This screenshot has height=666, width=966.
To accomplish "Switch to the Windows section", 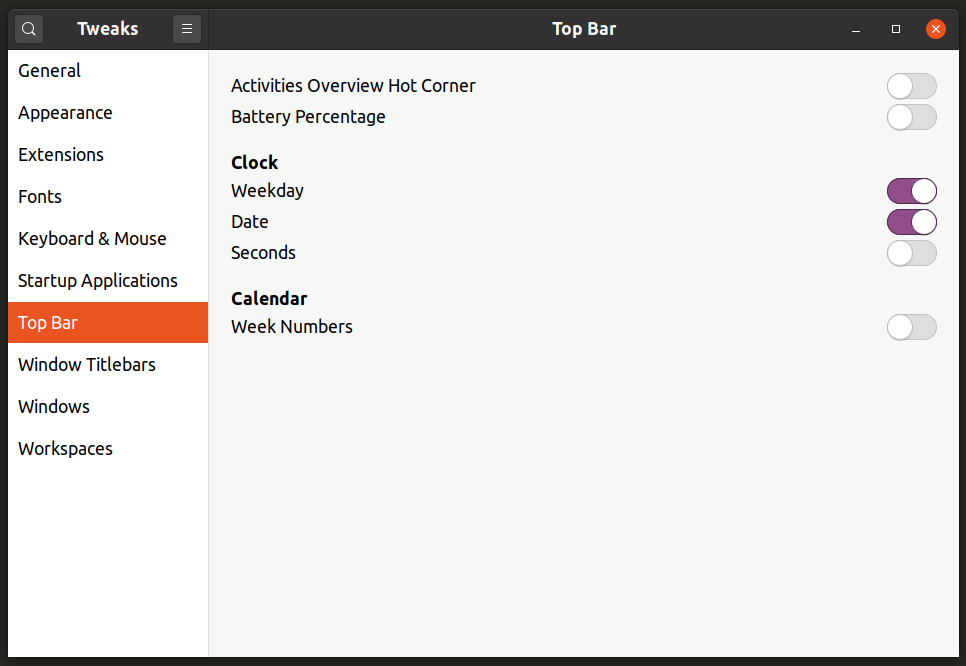I will 54,406.
